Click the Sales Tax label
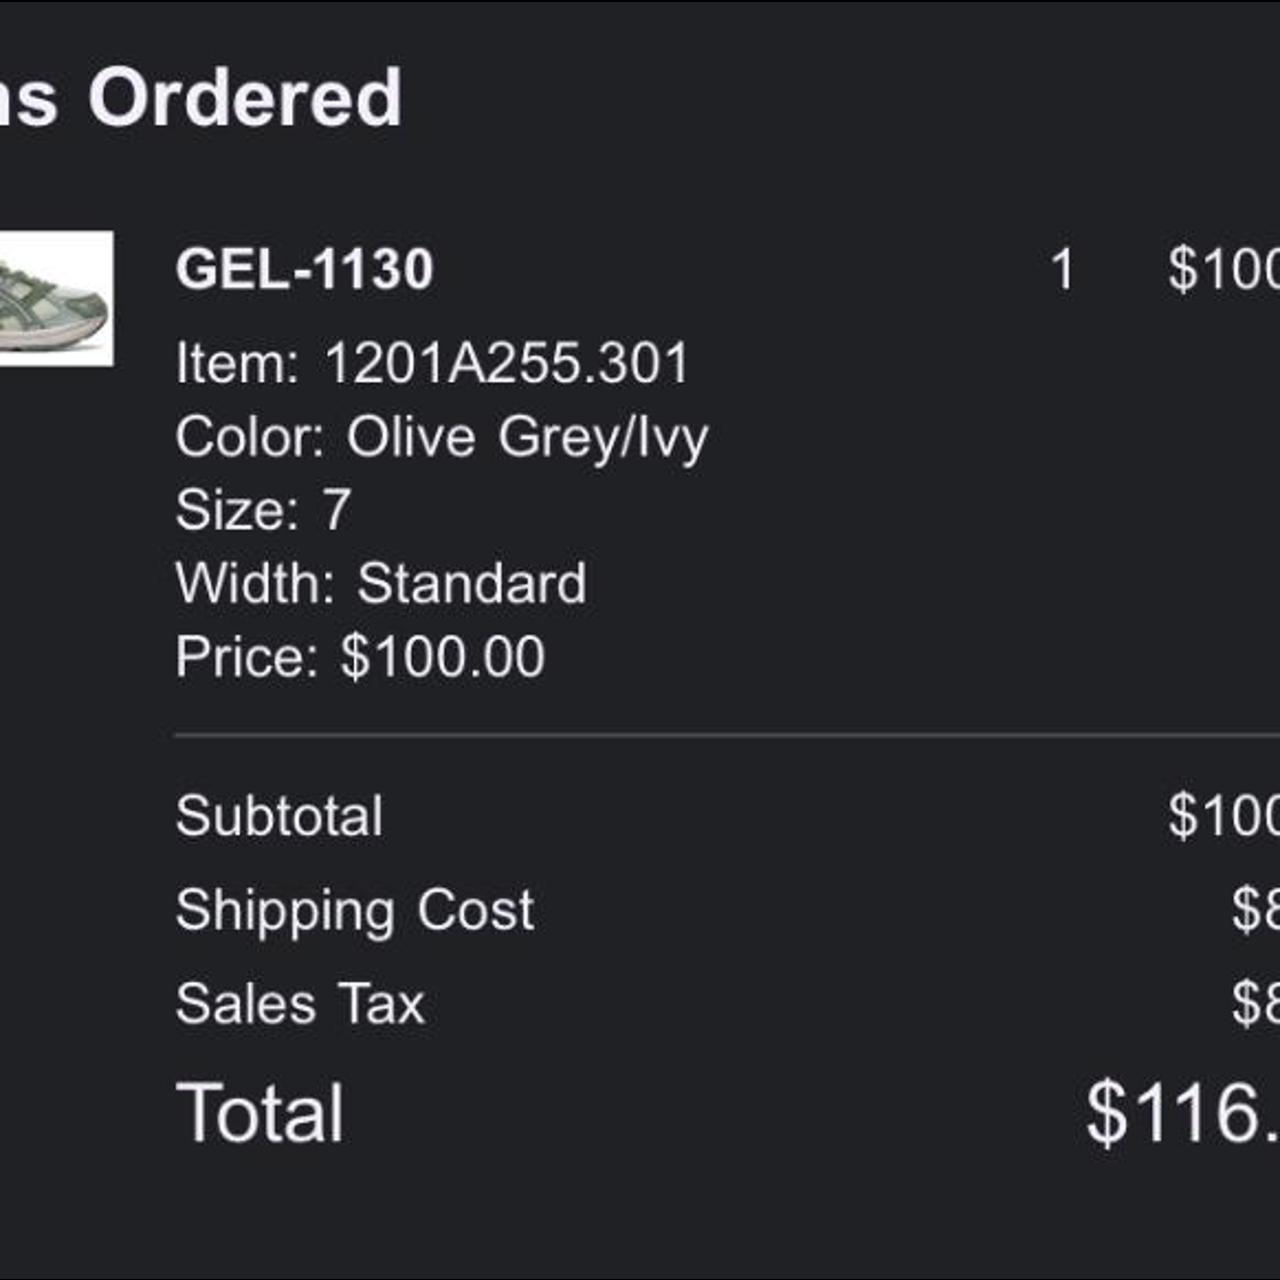This screenshot has width=1280, height=1280. coord(300,1004)
